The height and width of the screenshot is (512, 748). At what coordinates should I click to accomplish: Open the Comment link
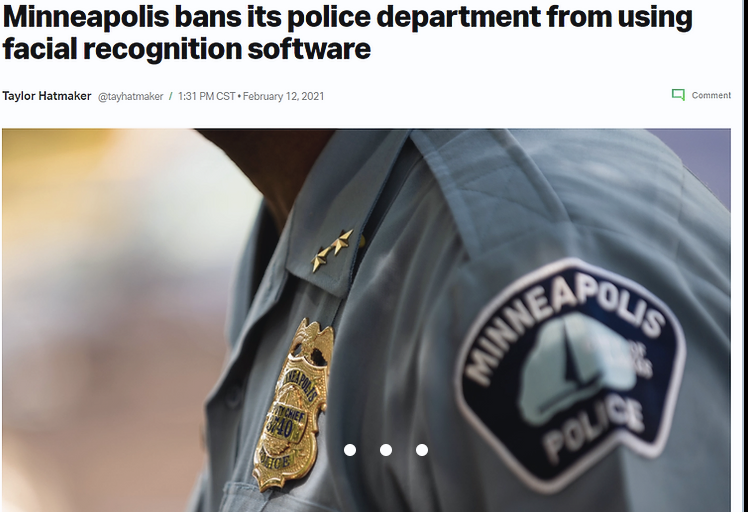(x=711, y=95)
